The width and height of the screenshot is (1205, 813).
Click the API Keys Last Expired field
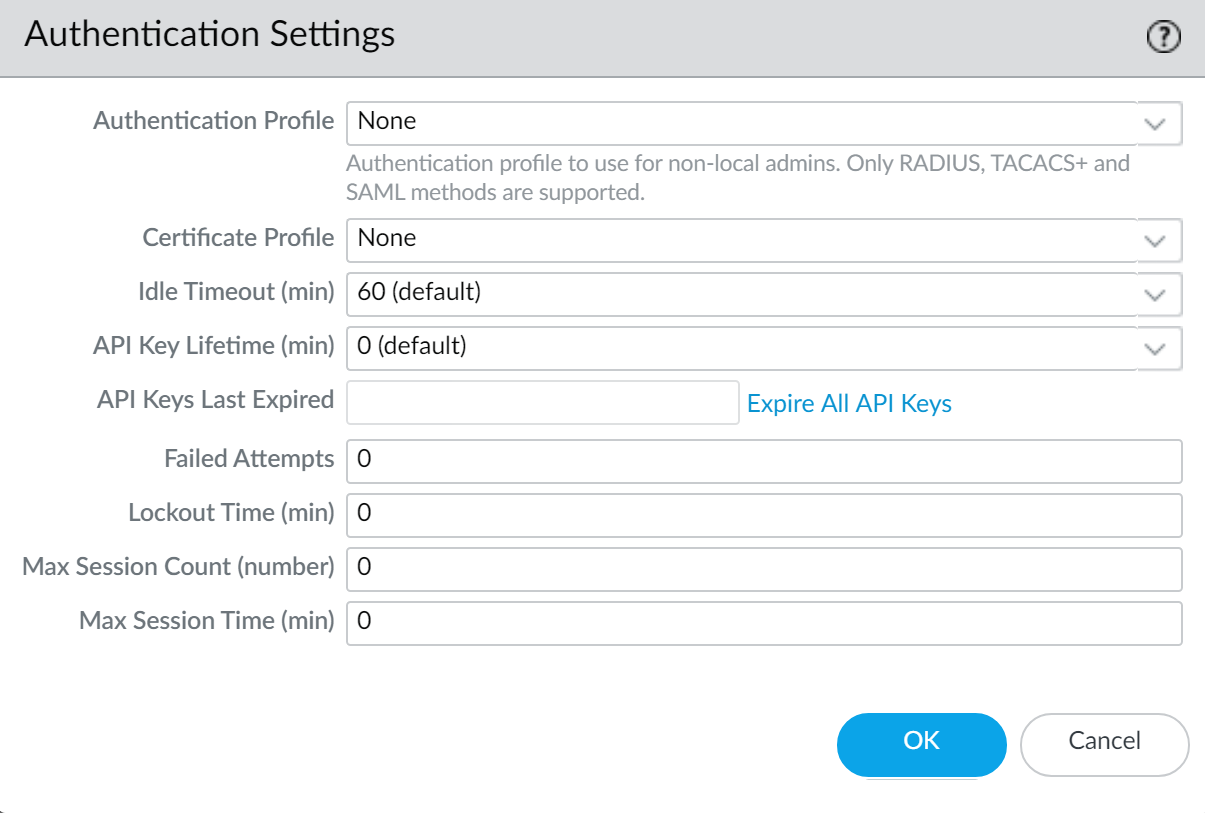point(542,403)
